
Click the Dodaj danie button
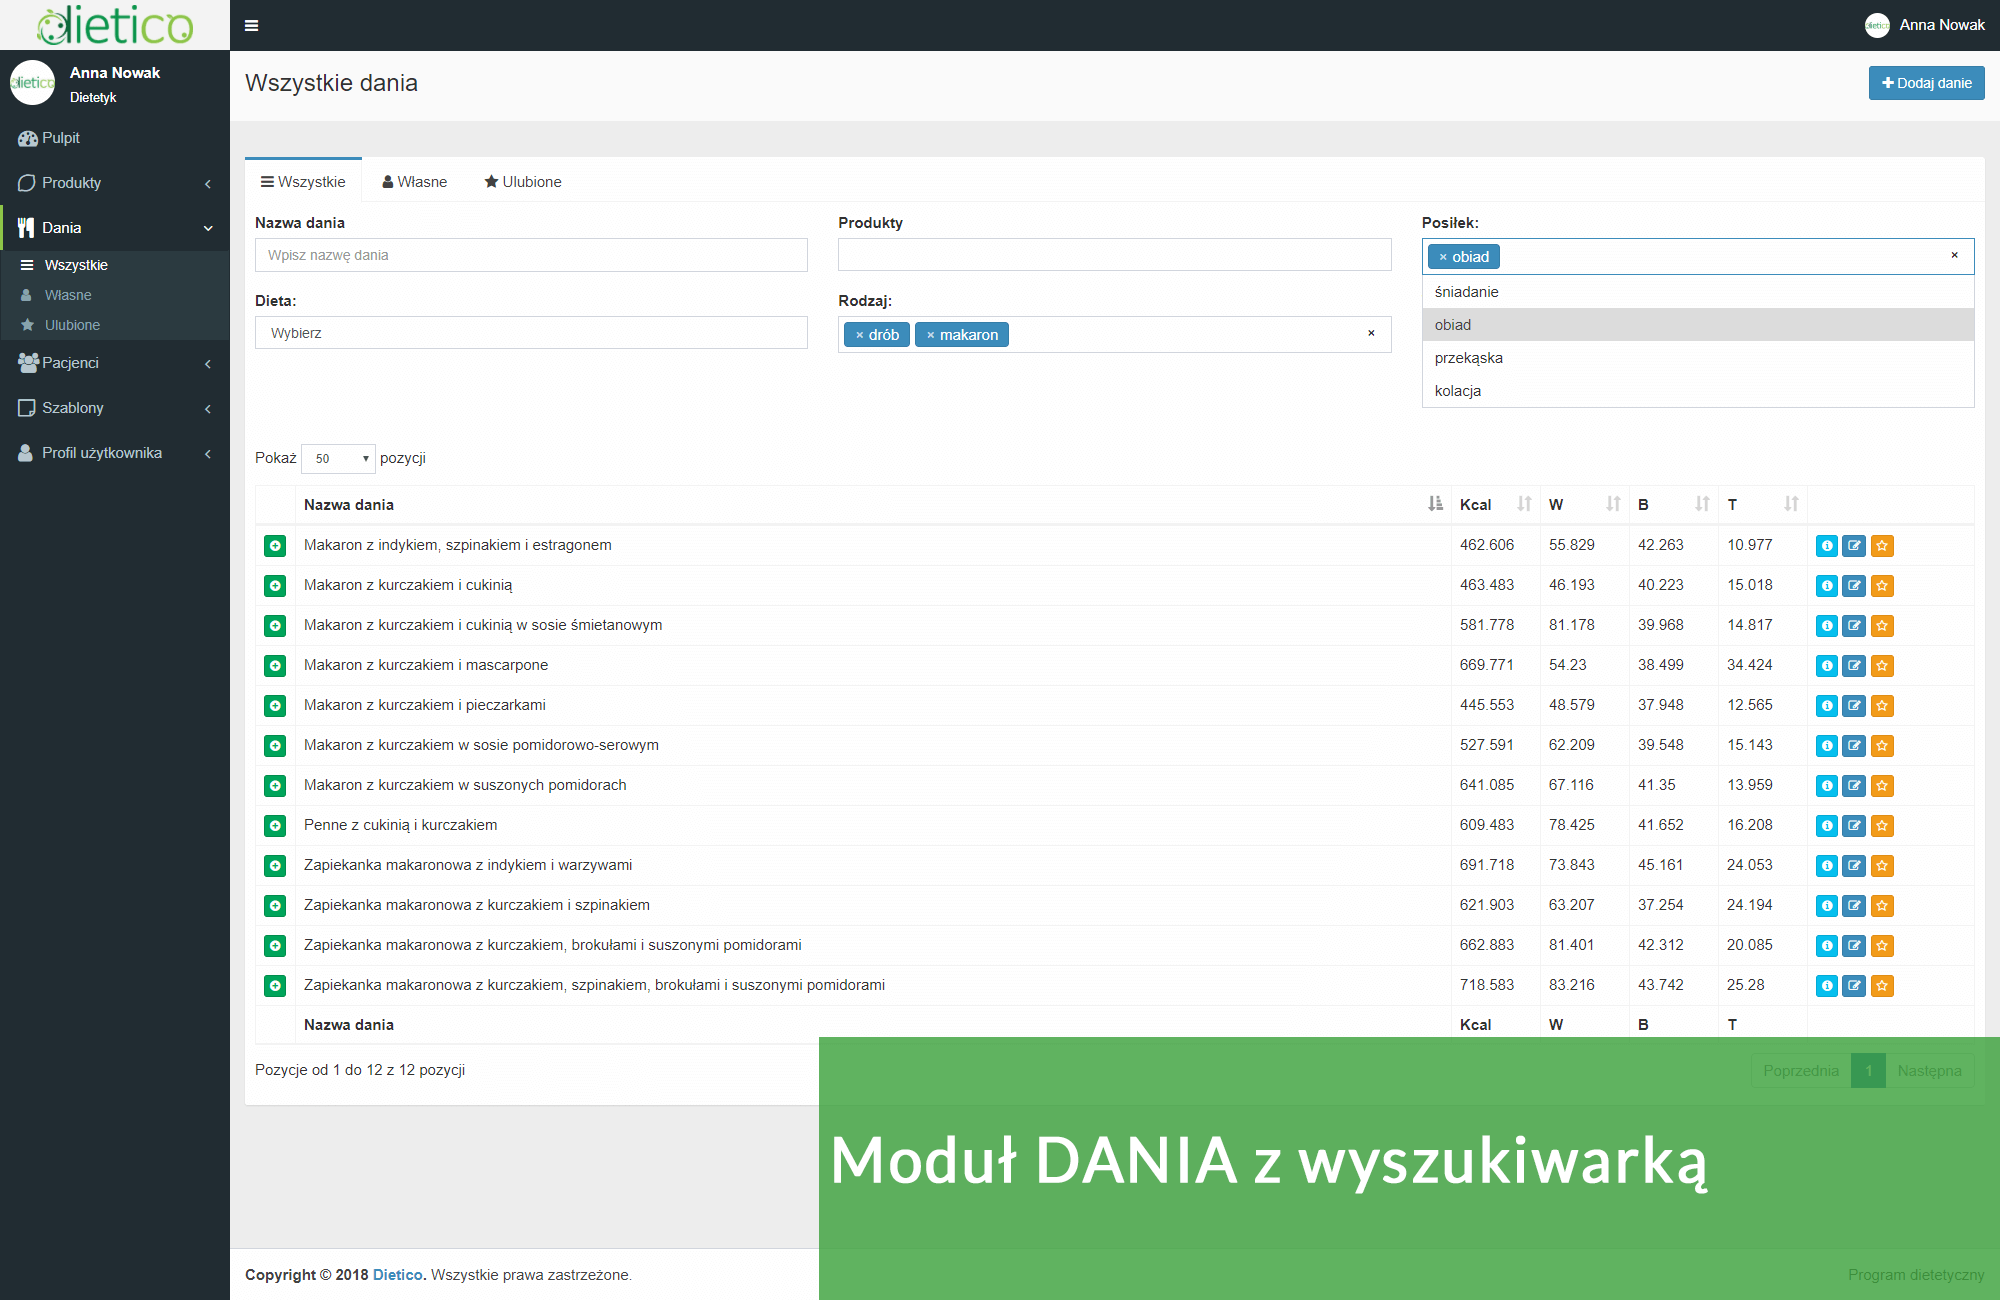pyautogui.click(x=1925, y=83)
